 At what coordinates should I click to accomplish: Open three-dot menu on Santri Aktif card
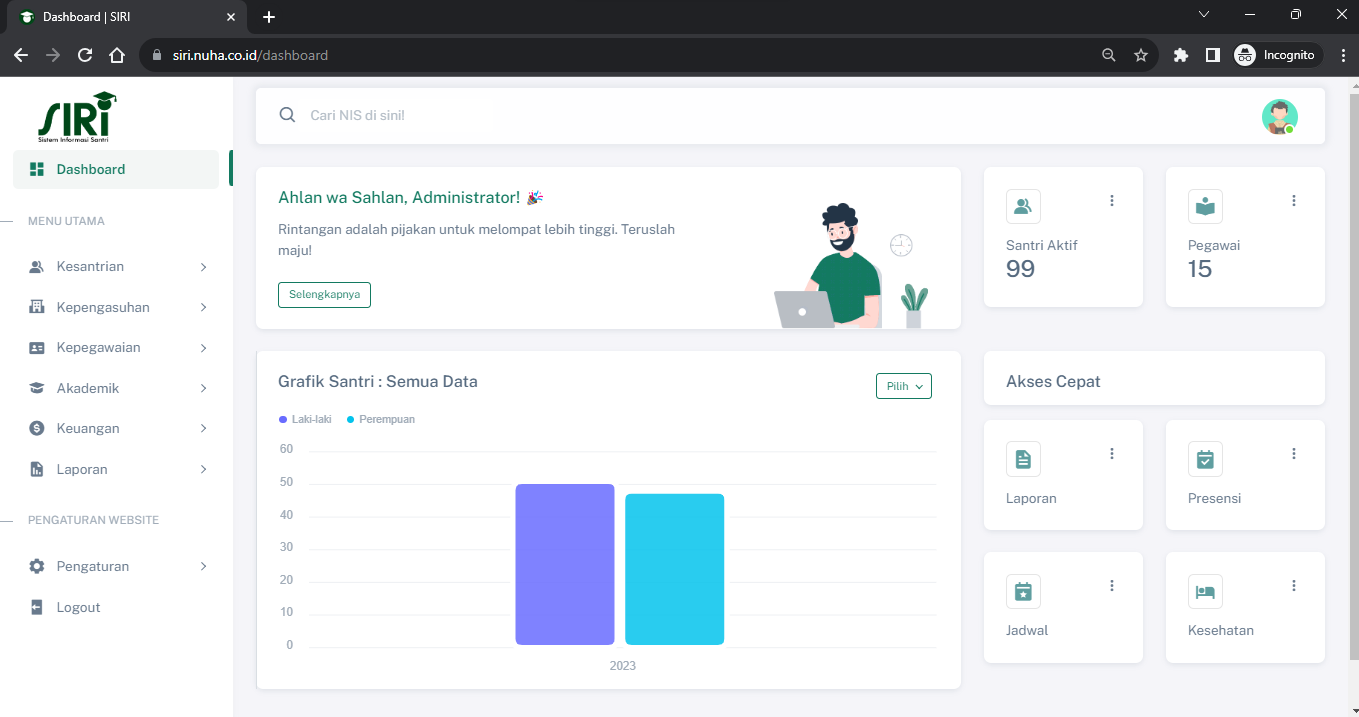pos(1111,201)
